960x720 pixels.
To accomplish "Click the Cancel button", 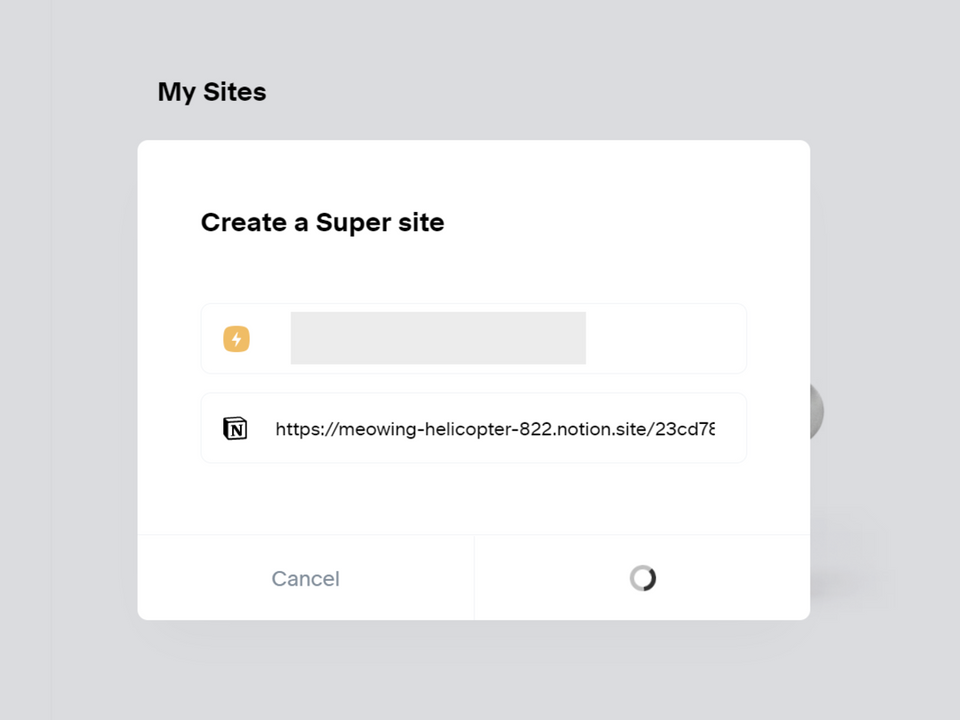I will [306, 578].
